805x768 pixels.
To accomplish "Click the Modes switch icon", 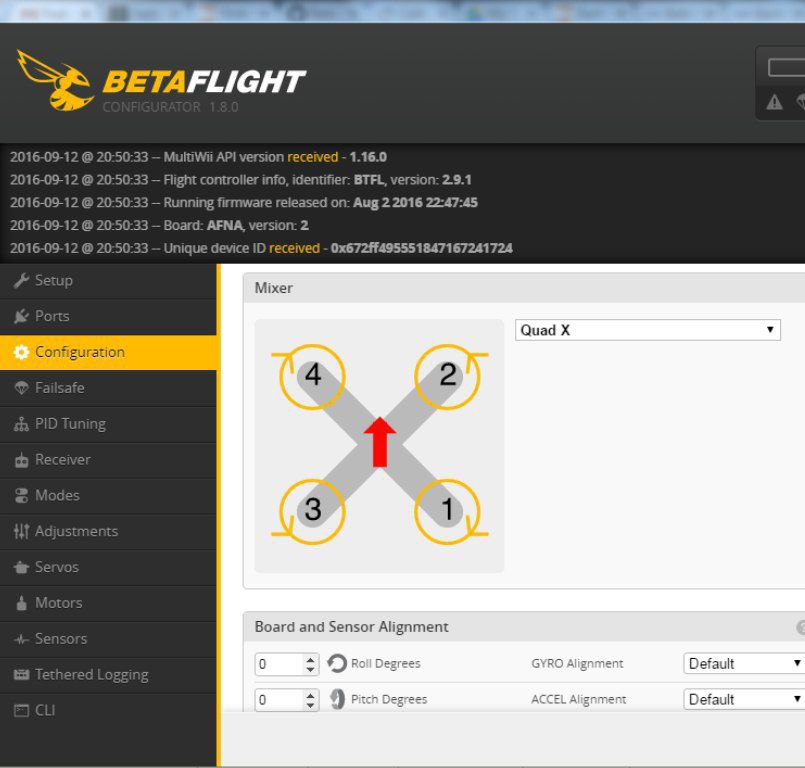I will [x=21, y=496].
